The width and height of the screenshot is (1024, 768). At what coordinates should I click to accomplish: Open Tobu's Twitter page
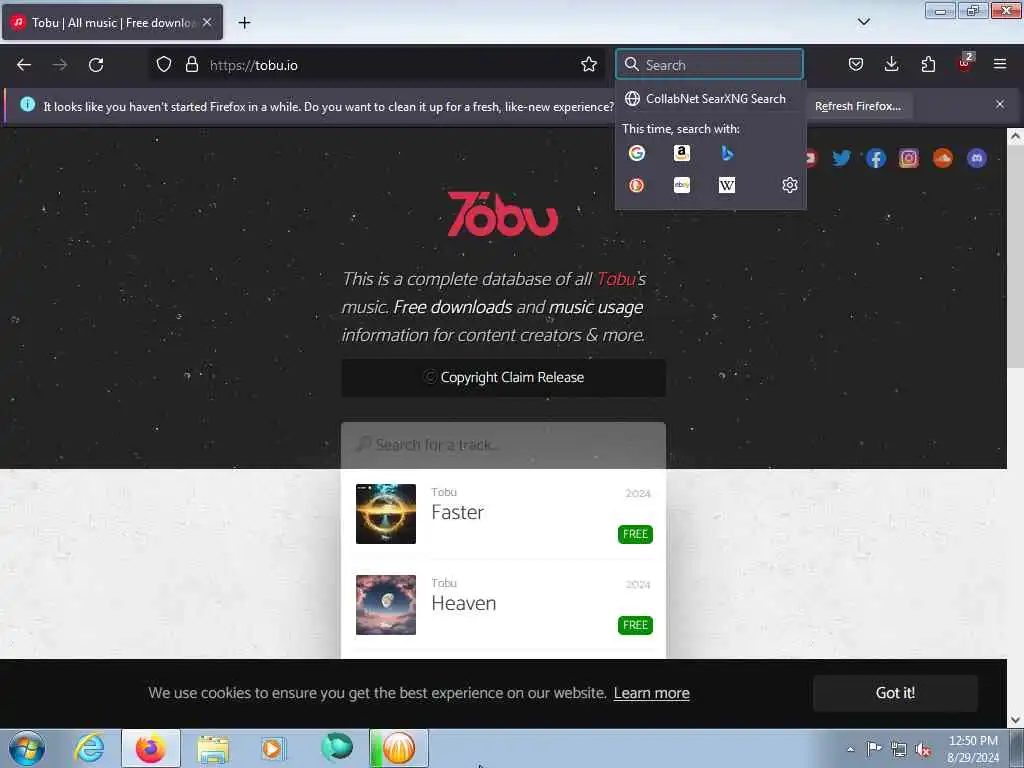point(841,158)
